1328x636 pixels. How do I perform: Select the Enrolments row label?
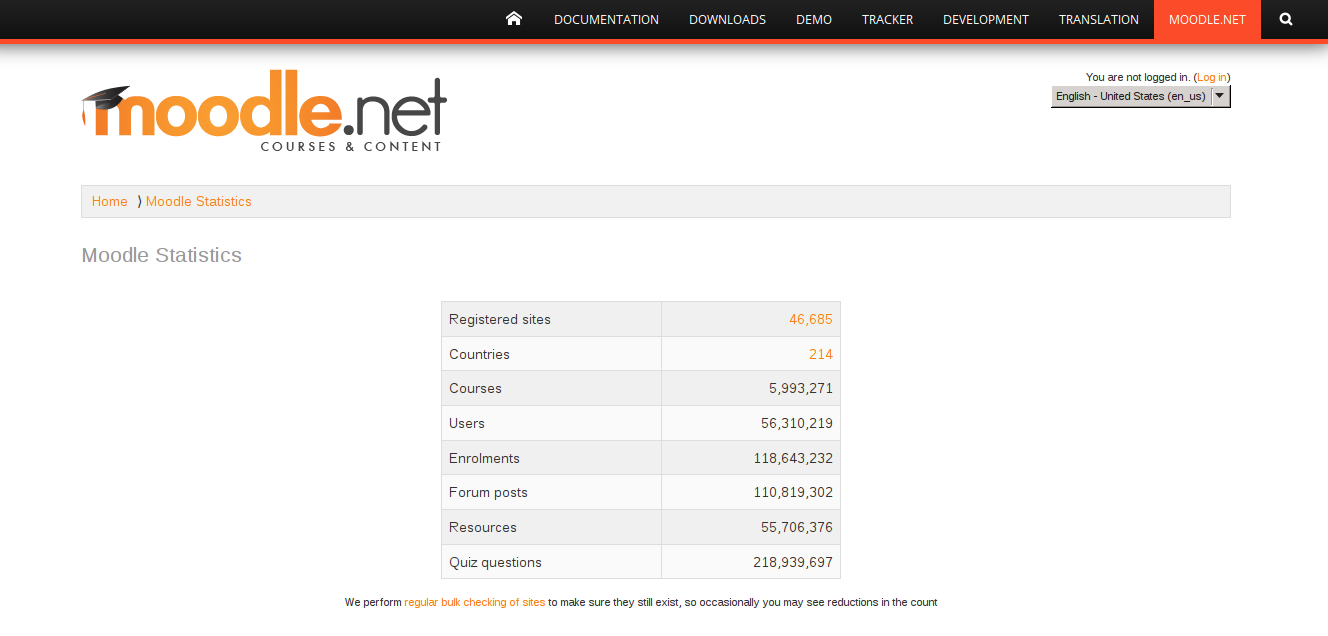click(x=484, y=458)
